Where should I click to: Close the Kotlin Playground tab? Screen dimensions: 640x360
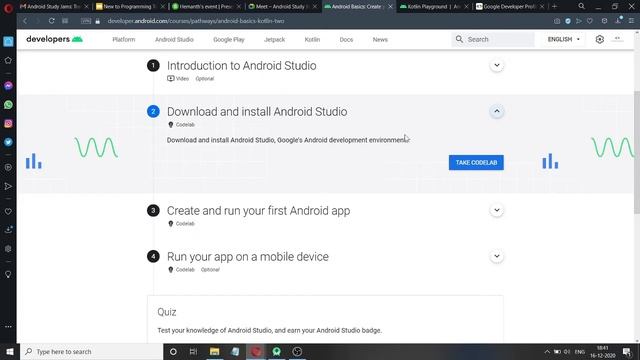466,7
